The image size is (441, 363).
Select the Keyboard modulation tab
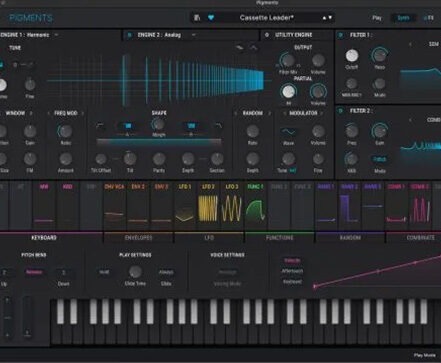click(x=44, y=238)
